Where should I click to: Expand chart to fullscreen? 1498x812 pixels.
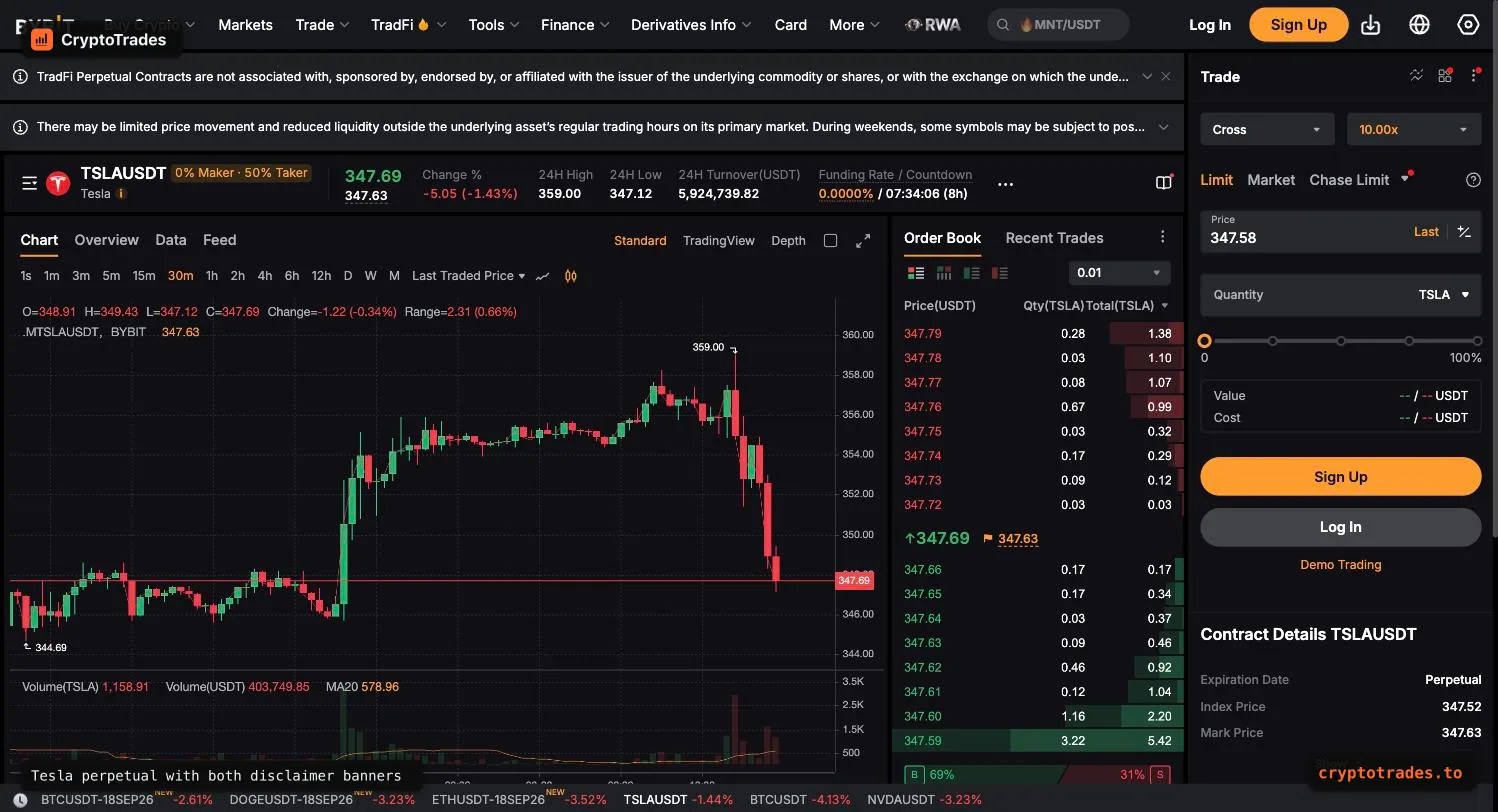(863, 241)
